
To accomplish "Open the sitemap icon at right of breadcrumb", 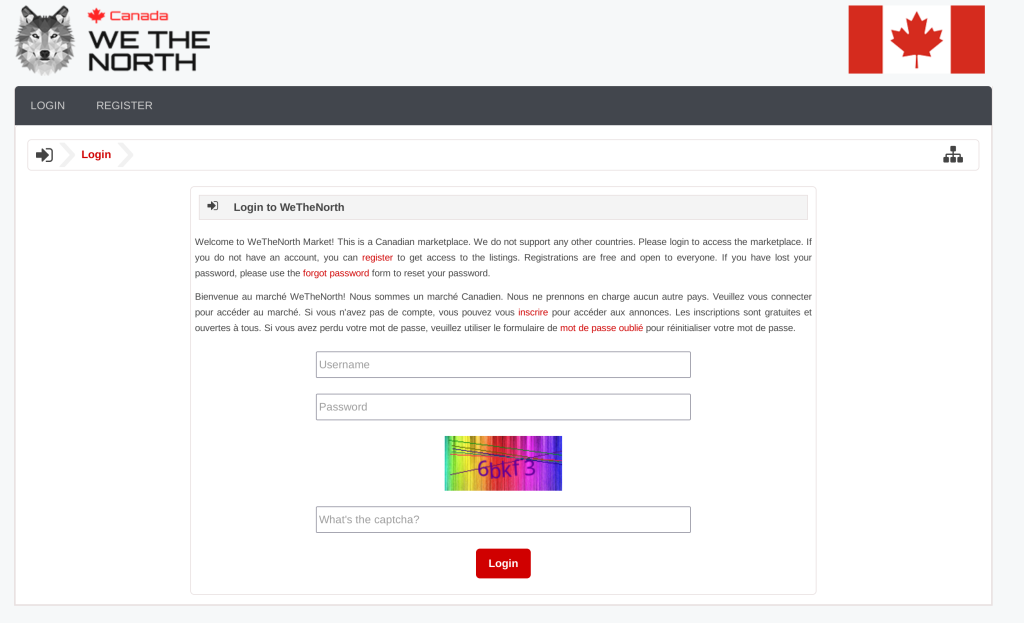I will pyautogui.click(x=952, y=155).
